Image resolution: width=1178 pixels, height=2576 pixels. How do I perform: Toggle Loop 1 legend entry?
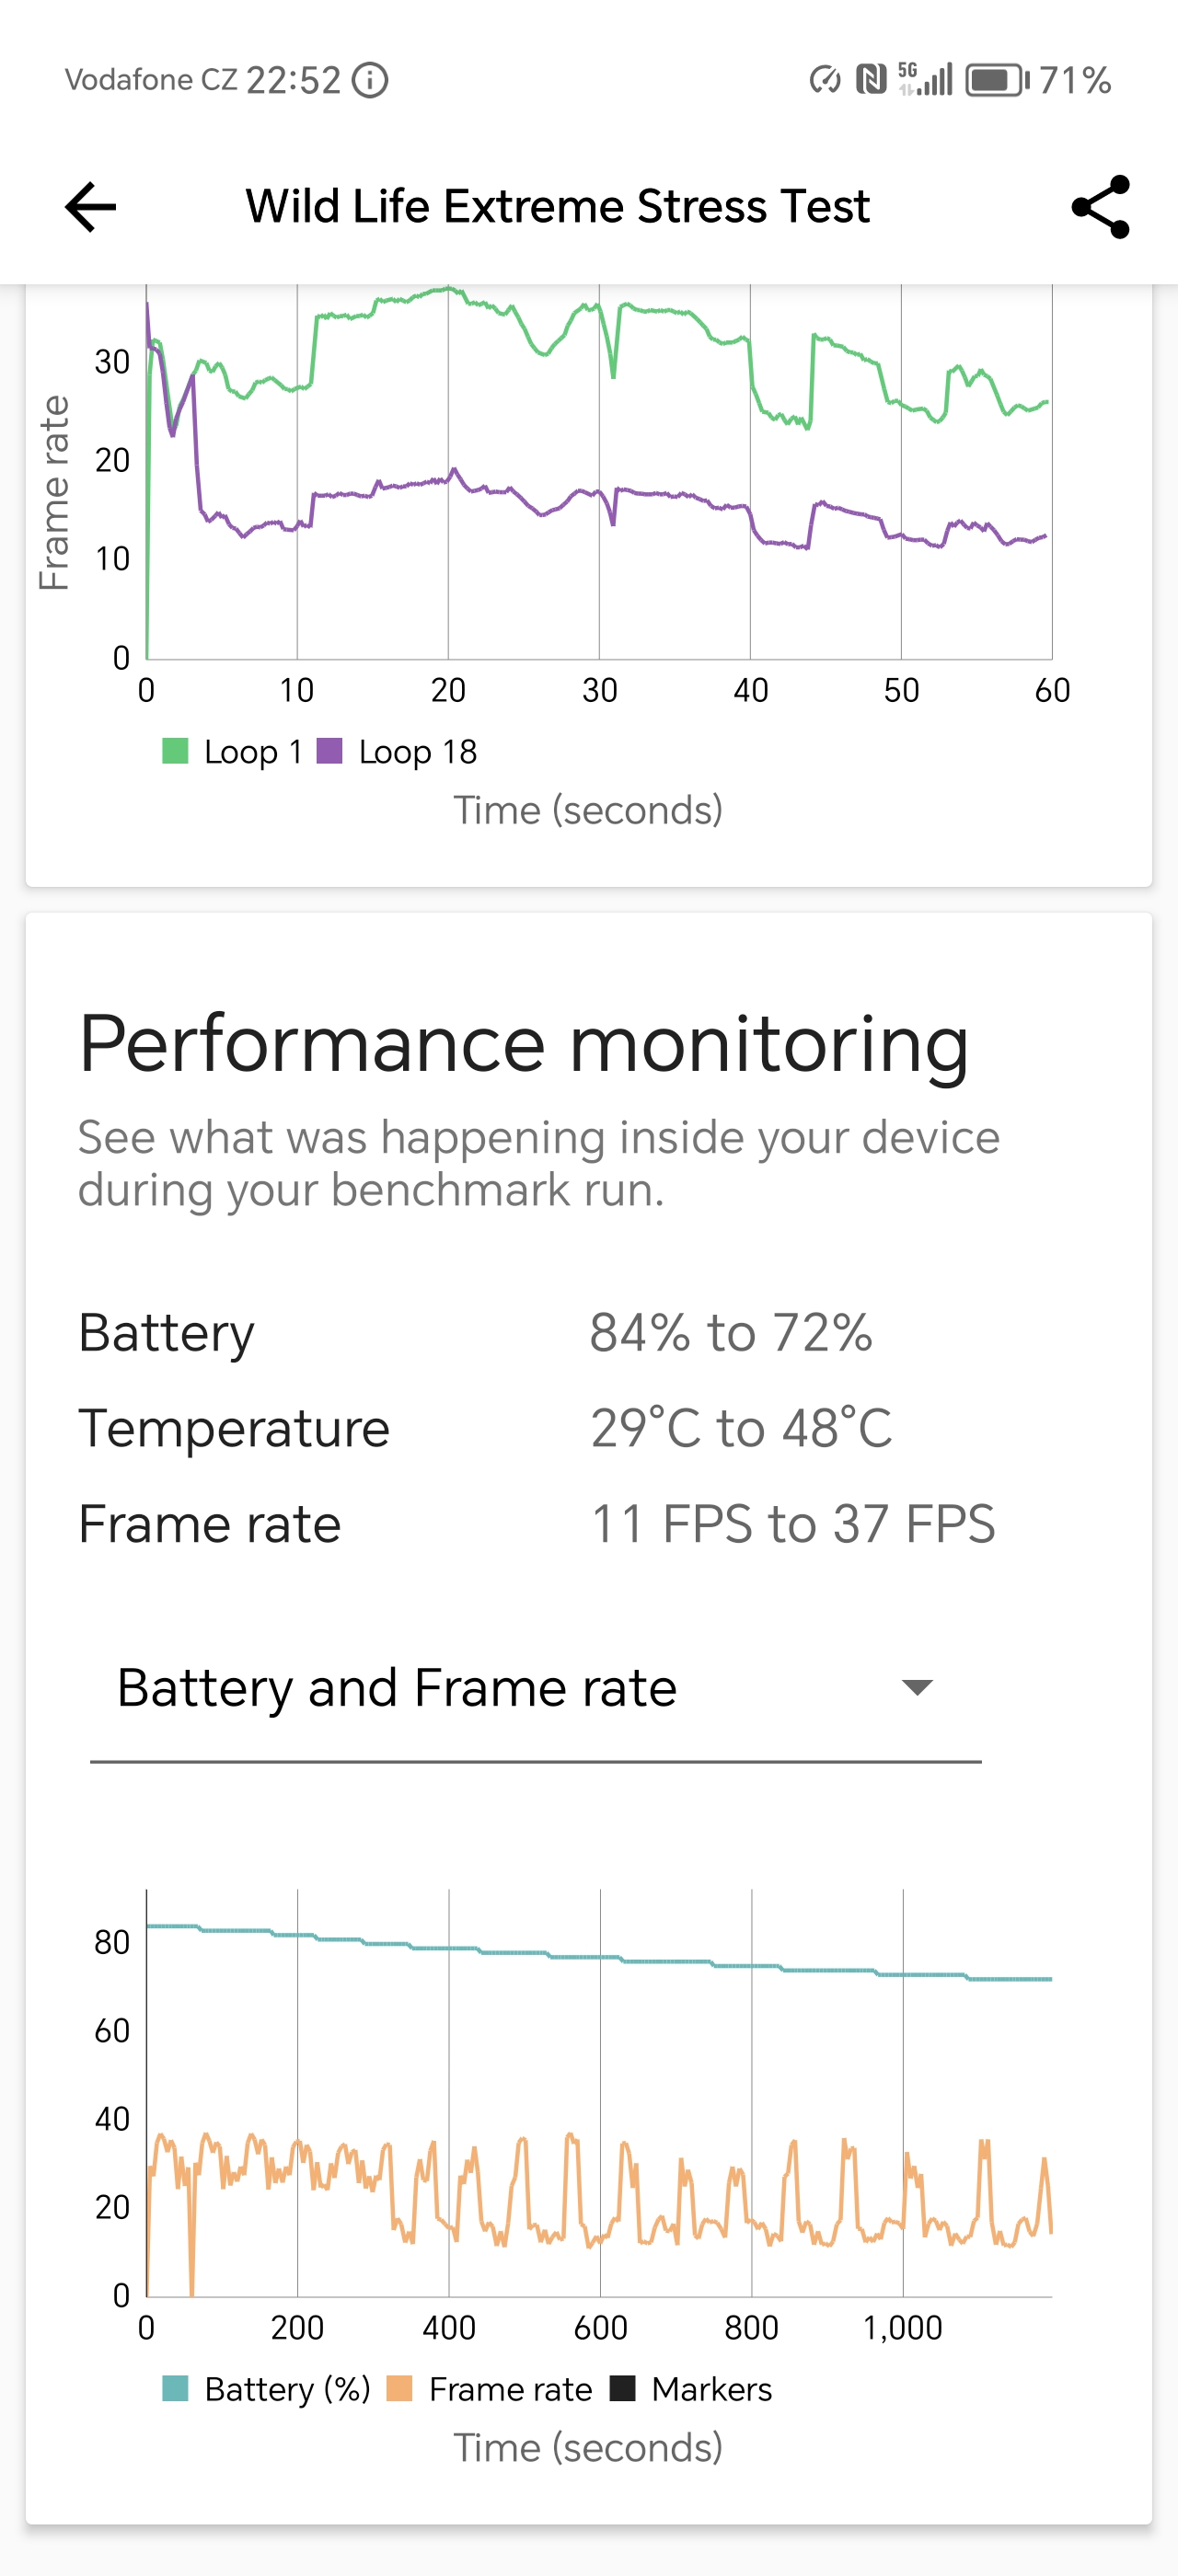click(x=233, y=752)
